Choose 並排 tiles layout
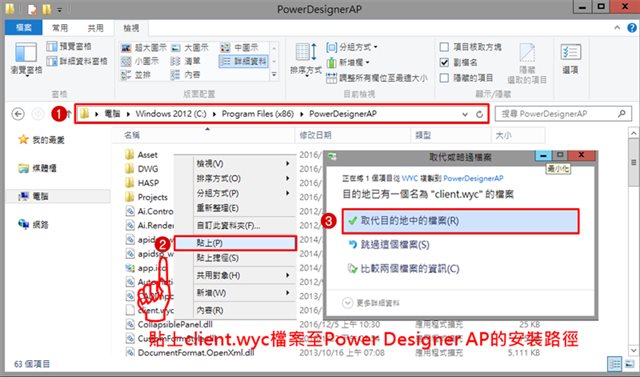640x377 pixels. 136,75
